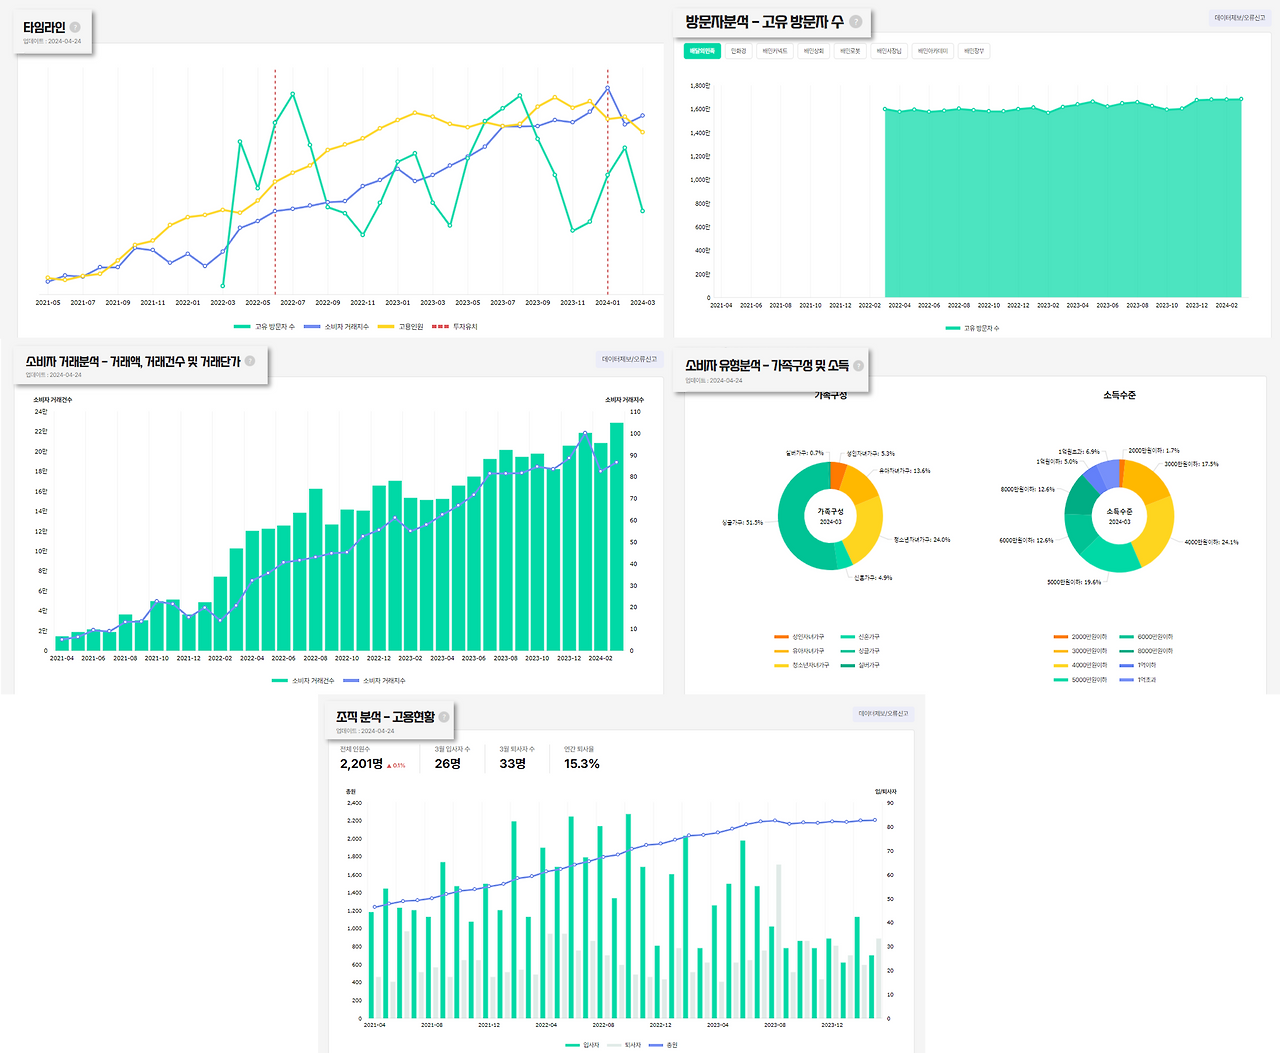Toggle 투자유치 dashed legend marker
The image size is (1280, 1053).
tap(440, 327)
